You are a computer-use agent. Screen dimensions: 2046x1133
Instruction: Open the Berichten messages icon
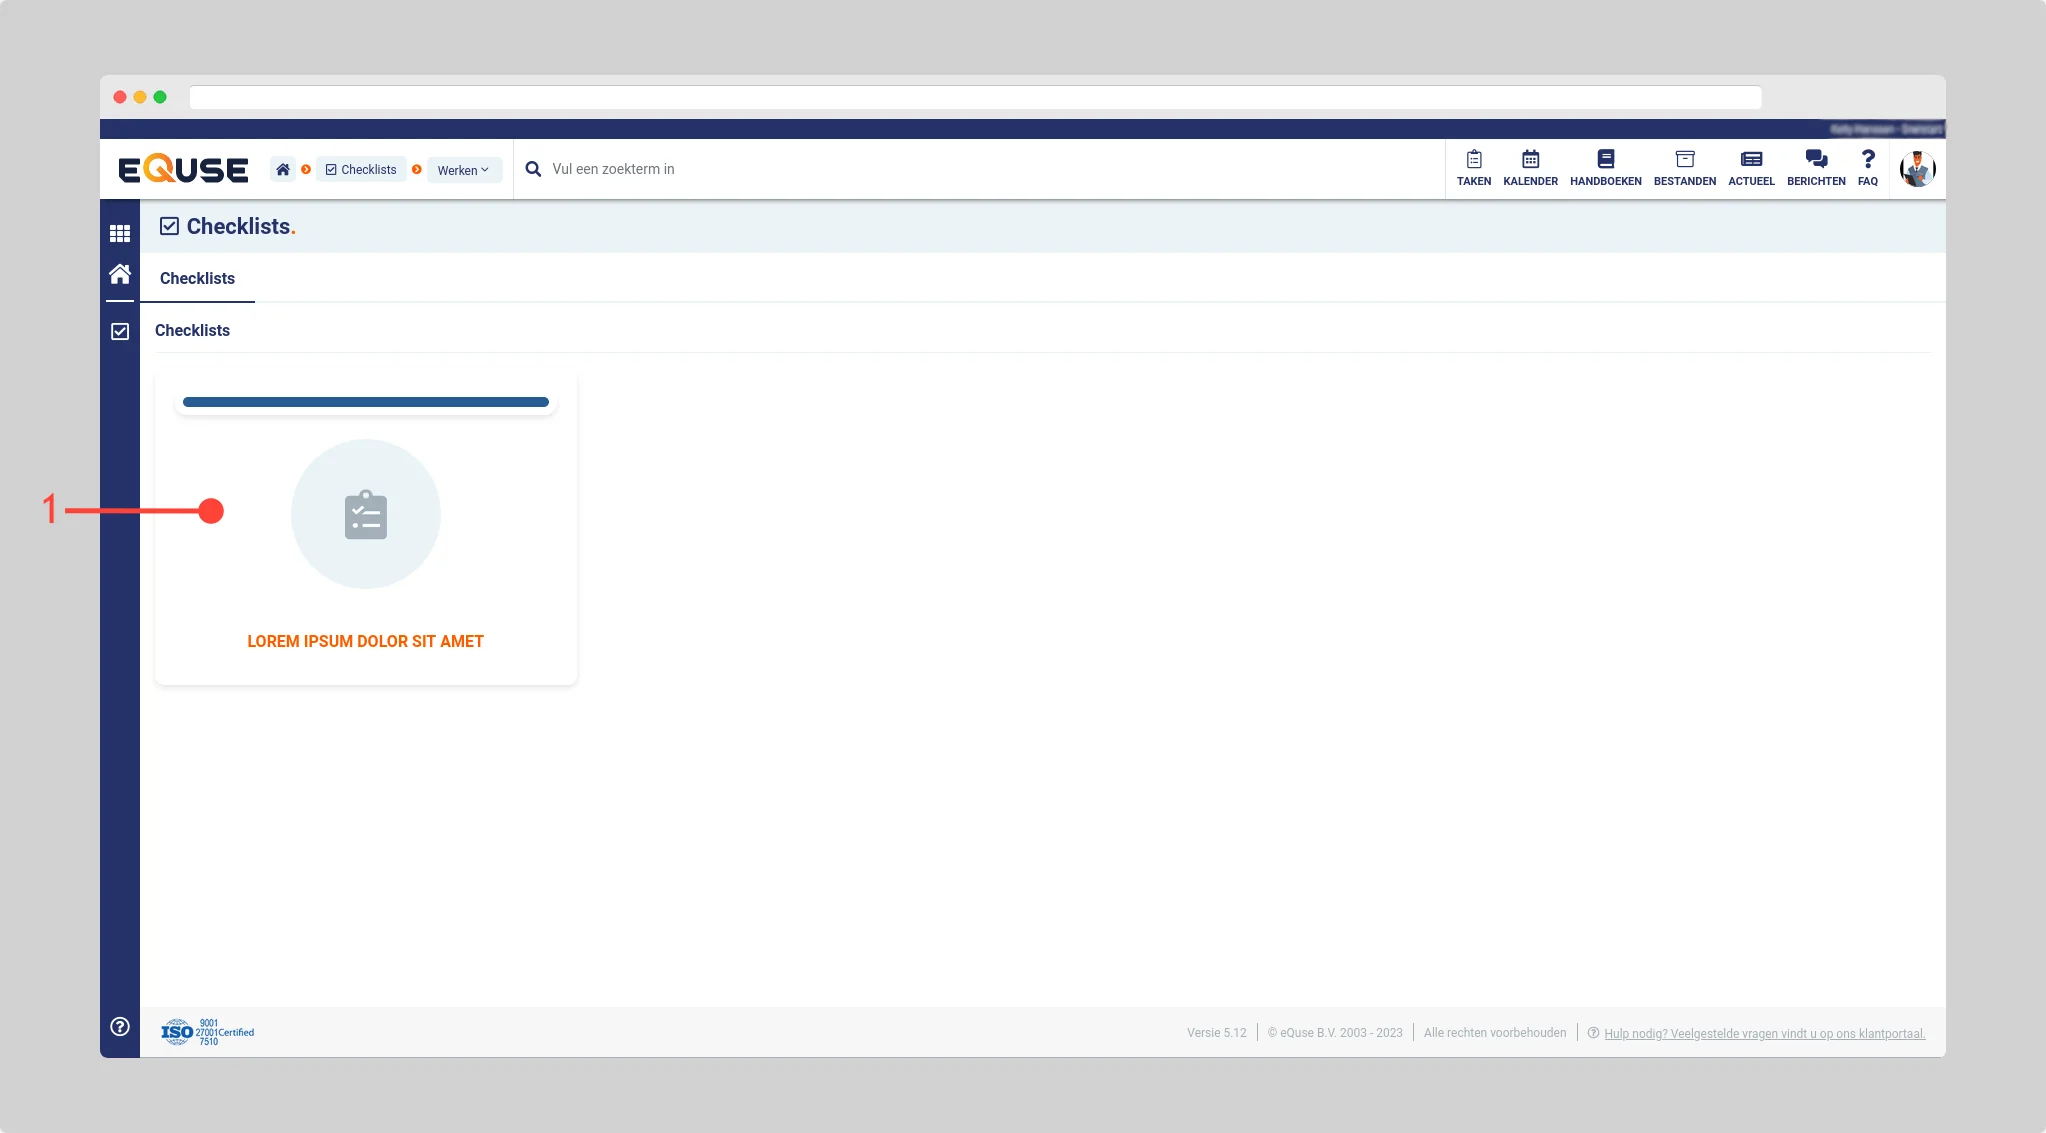point(1816,167)
